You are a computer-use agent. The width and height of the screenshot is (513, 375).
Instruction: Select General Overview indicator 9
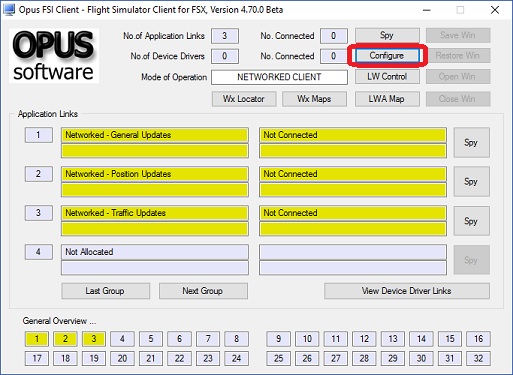279,339
